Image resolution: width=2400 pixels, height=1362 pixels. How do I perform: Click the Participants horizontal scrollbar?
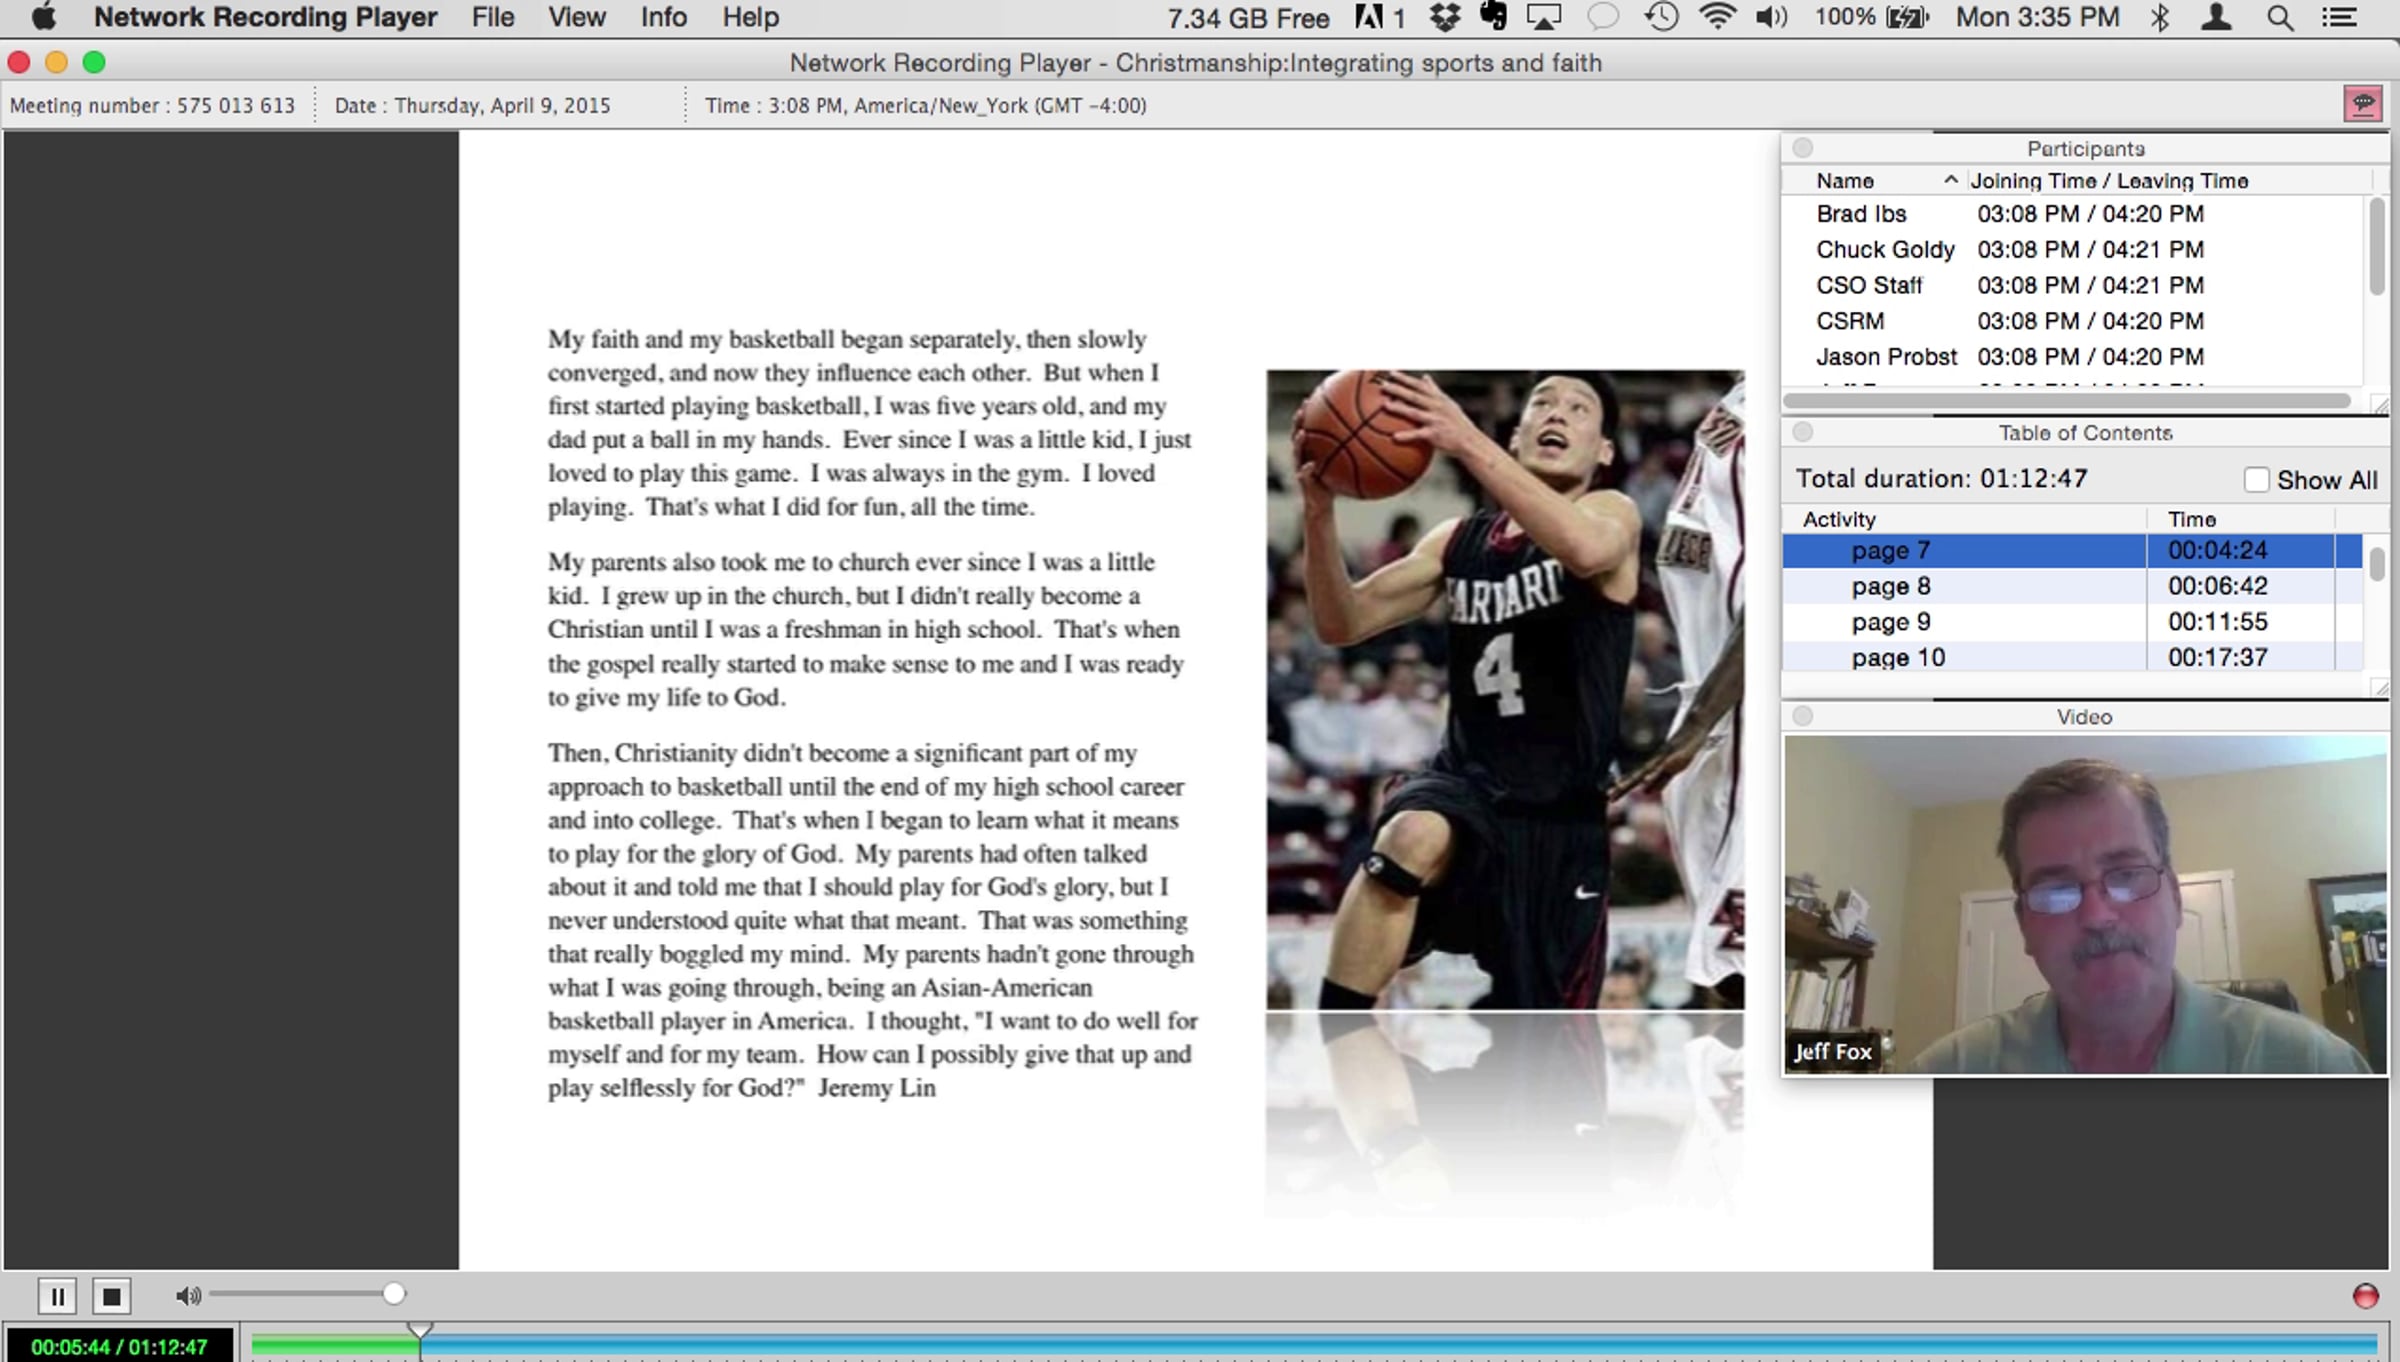[x=2067, y=400]
